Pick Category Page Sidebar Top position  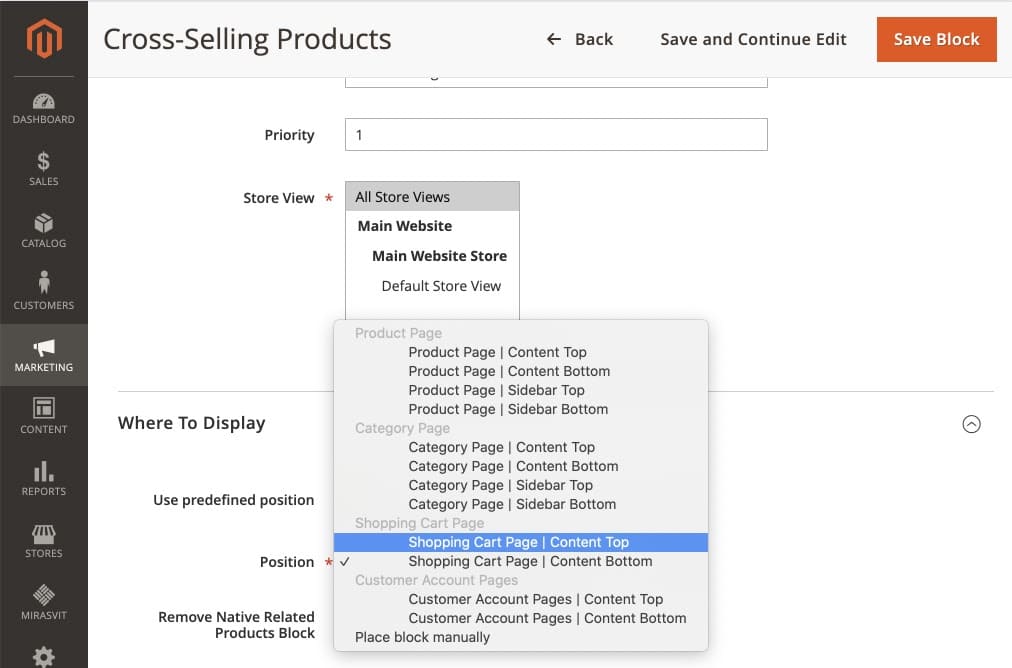click(x=500, y=485)
